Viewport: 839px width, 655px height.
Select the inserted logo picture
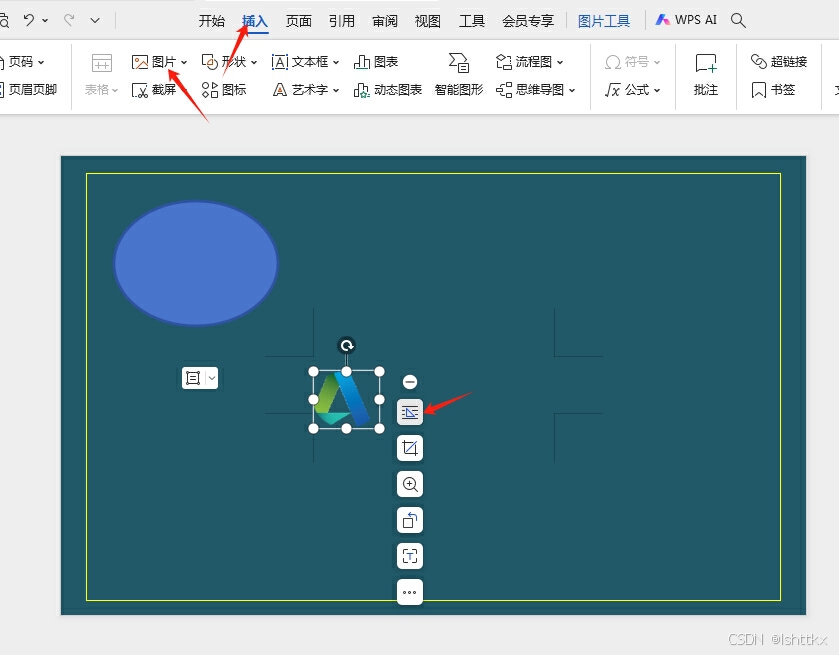coord(347,399)
